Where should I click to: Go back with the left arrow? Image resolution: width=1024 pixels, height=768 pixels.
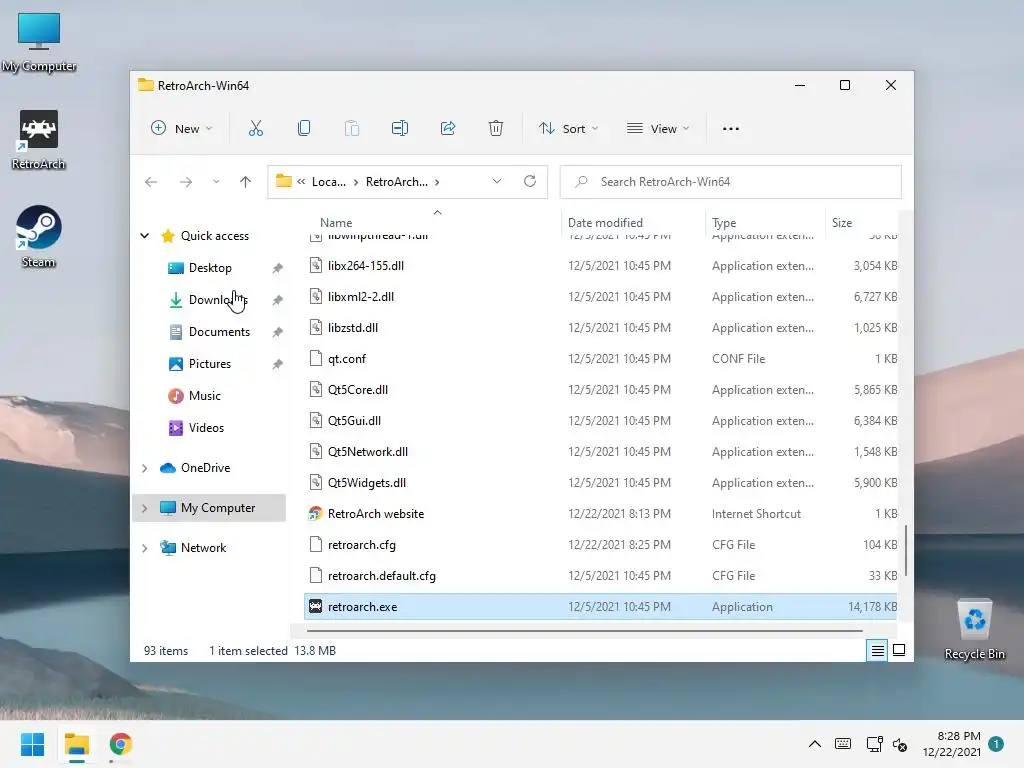coord(151,182)
